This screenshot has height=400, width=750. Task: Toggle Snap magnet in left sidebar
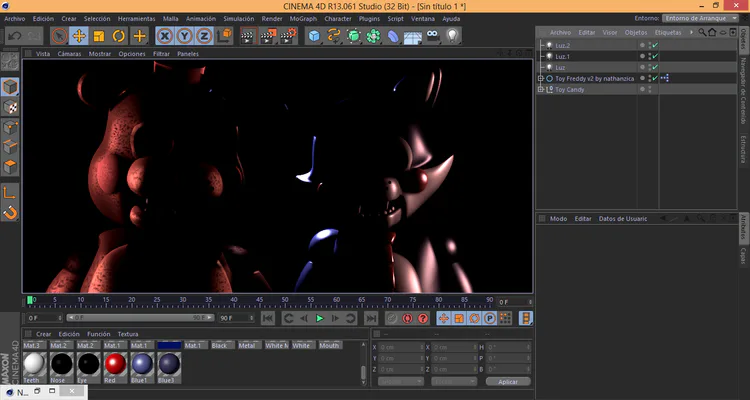10,212
